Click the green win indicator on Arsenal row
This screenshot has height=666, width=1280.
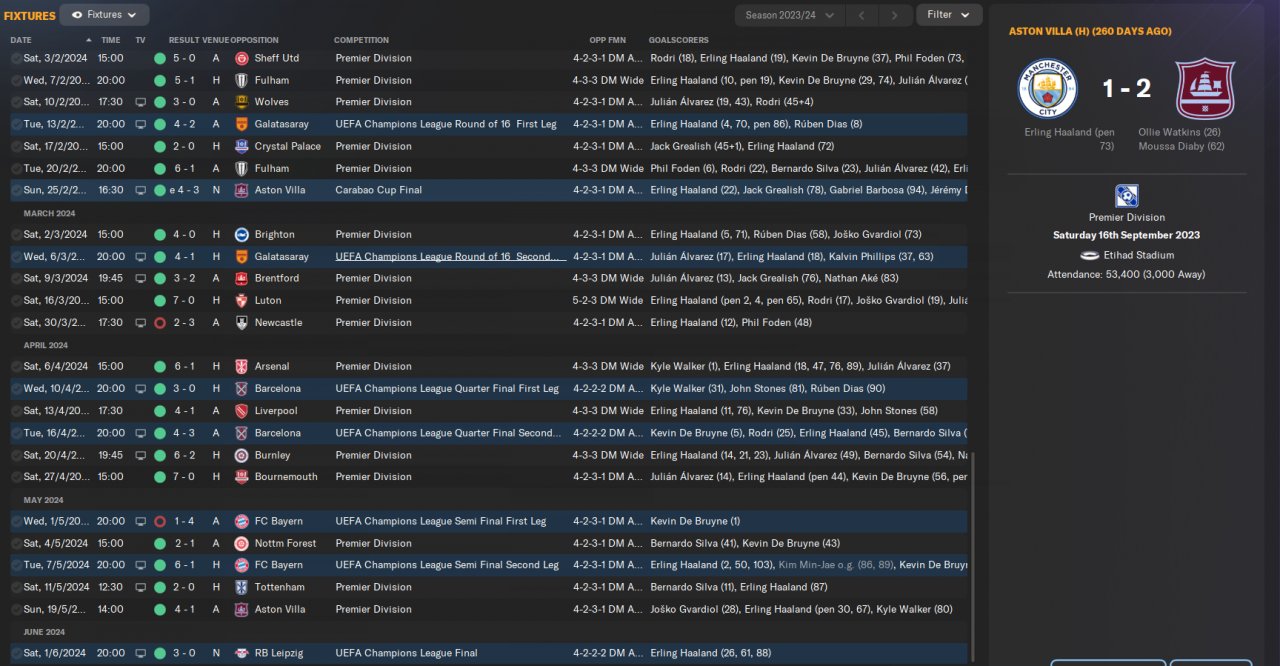(160, 367)
